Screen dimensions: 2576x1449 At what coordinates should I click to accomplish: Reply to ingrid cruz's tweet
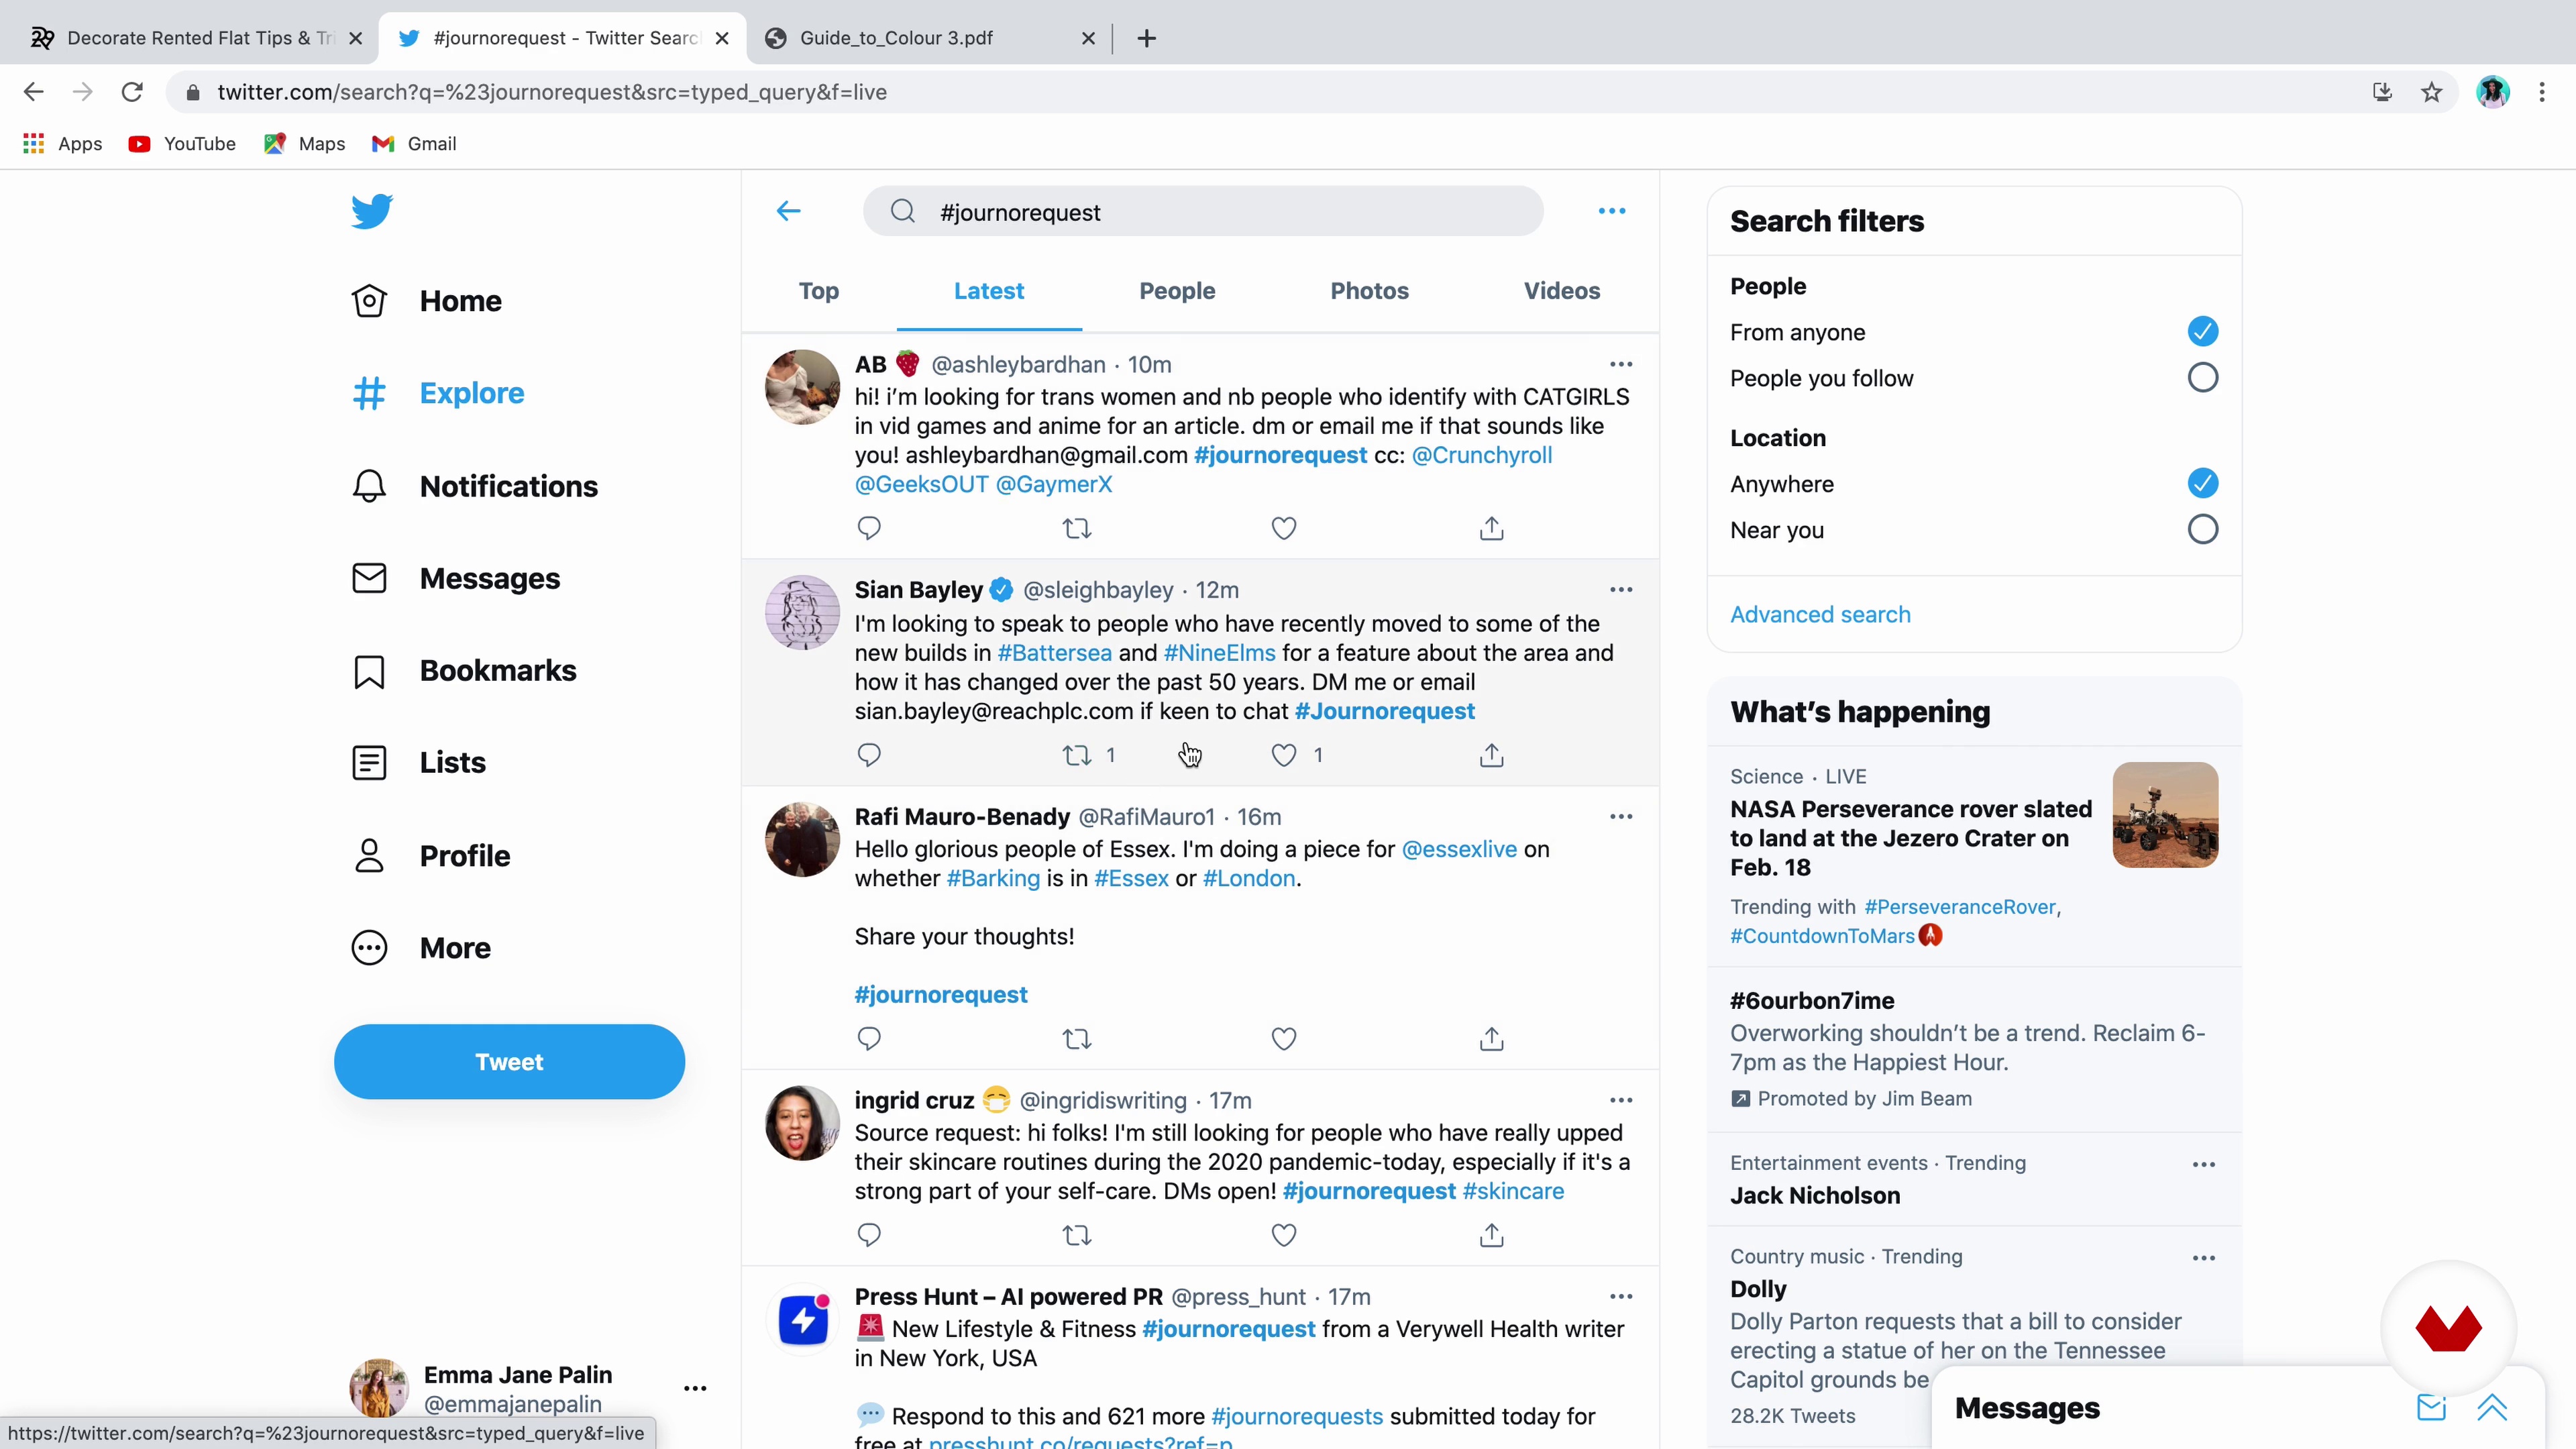tap(869, 1235)
